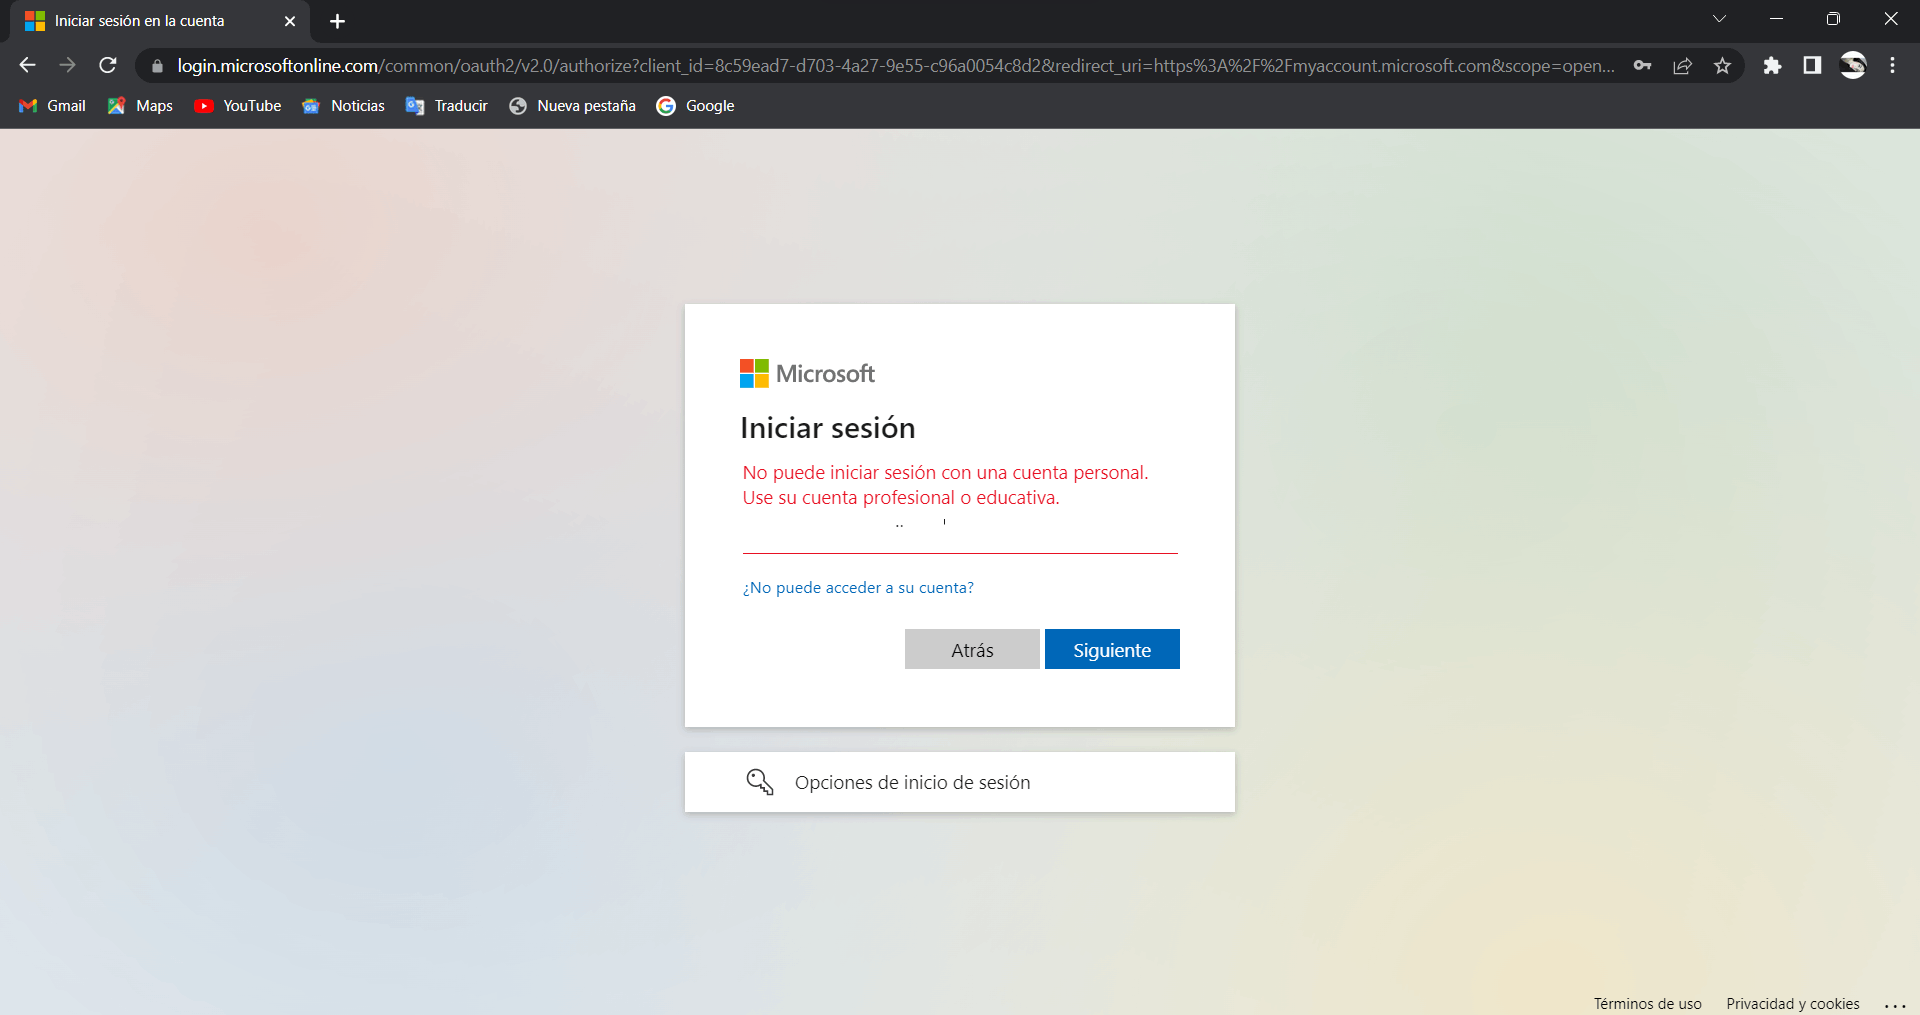Open the YouTube bookmark
Image resolution: width=1920 pixels, height=1015 pixels.
[238, 106]
